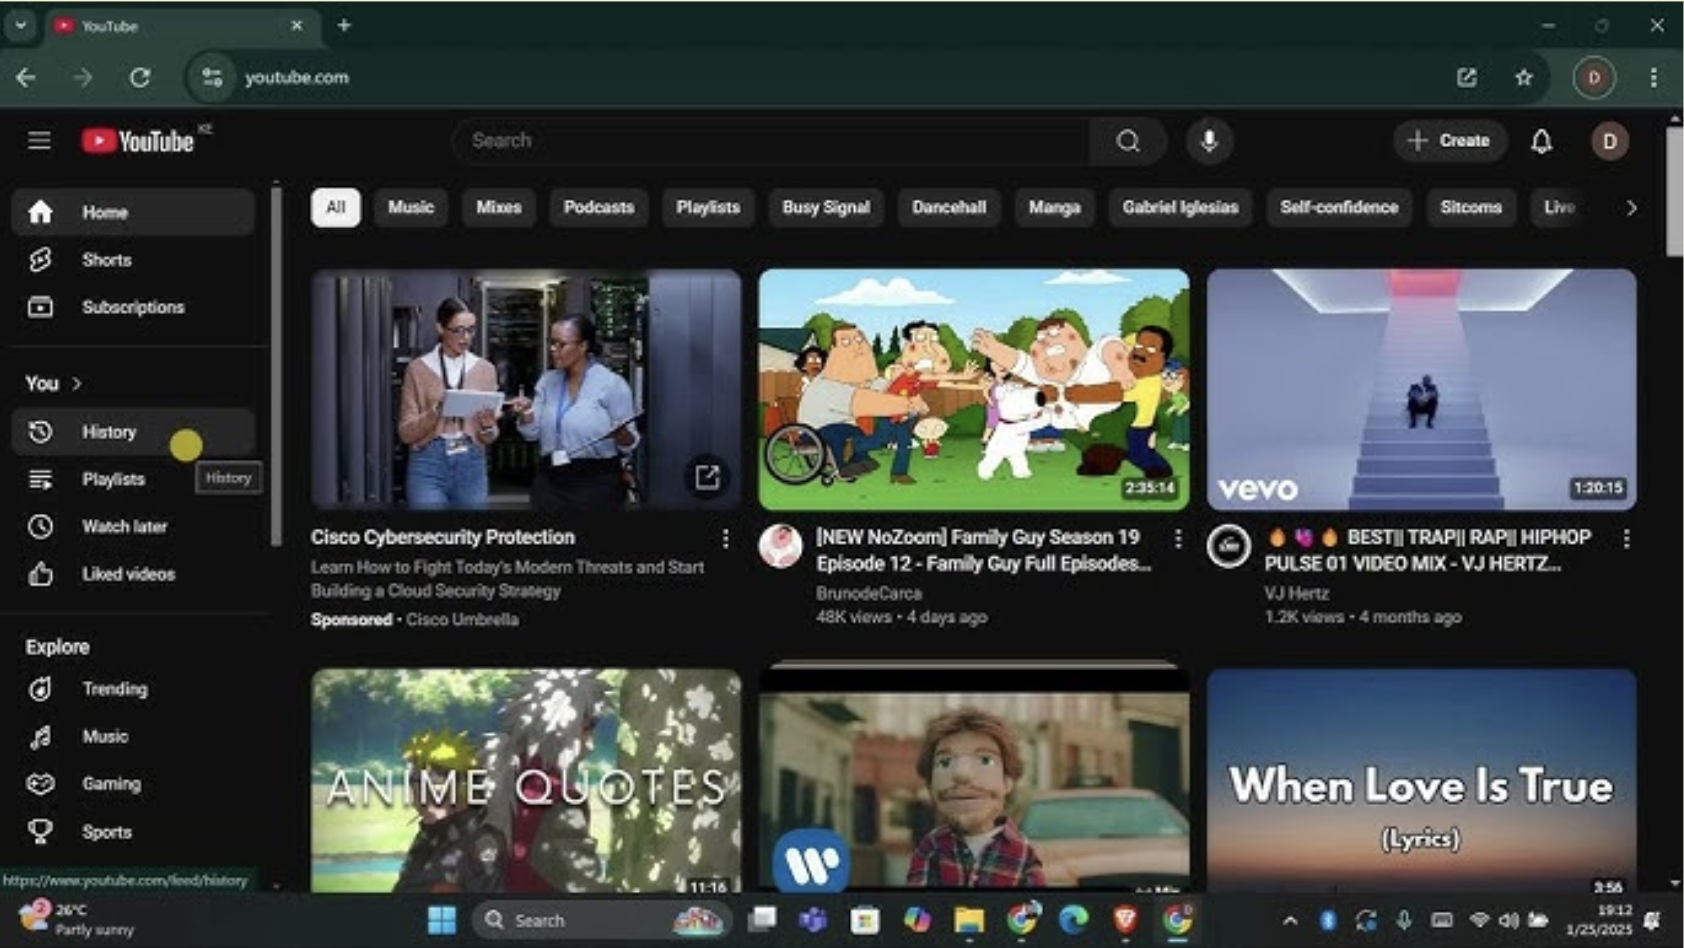The image size is (1684, 948).
Task: Select the Podcasts filter chip
Action: 598,208
